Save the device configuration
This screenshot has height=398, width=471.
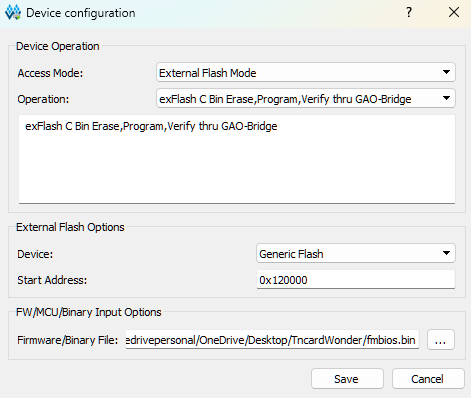pyautogui.click(x=347, y=379)
